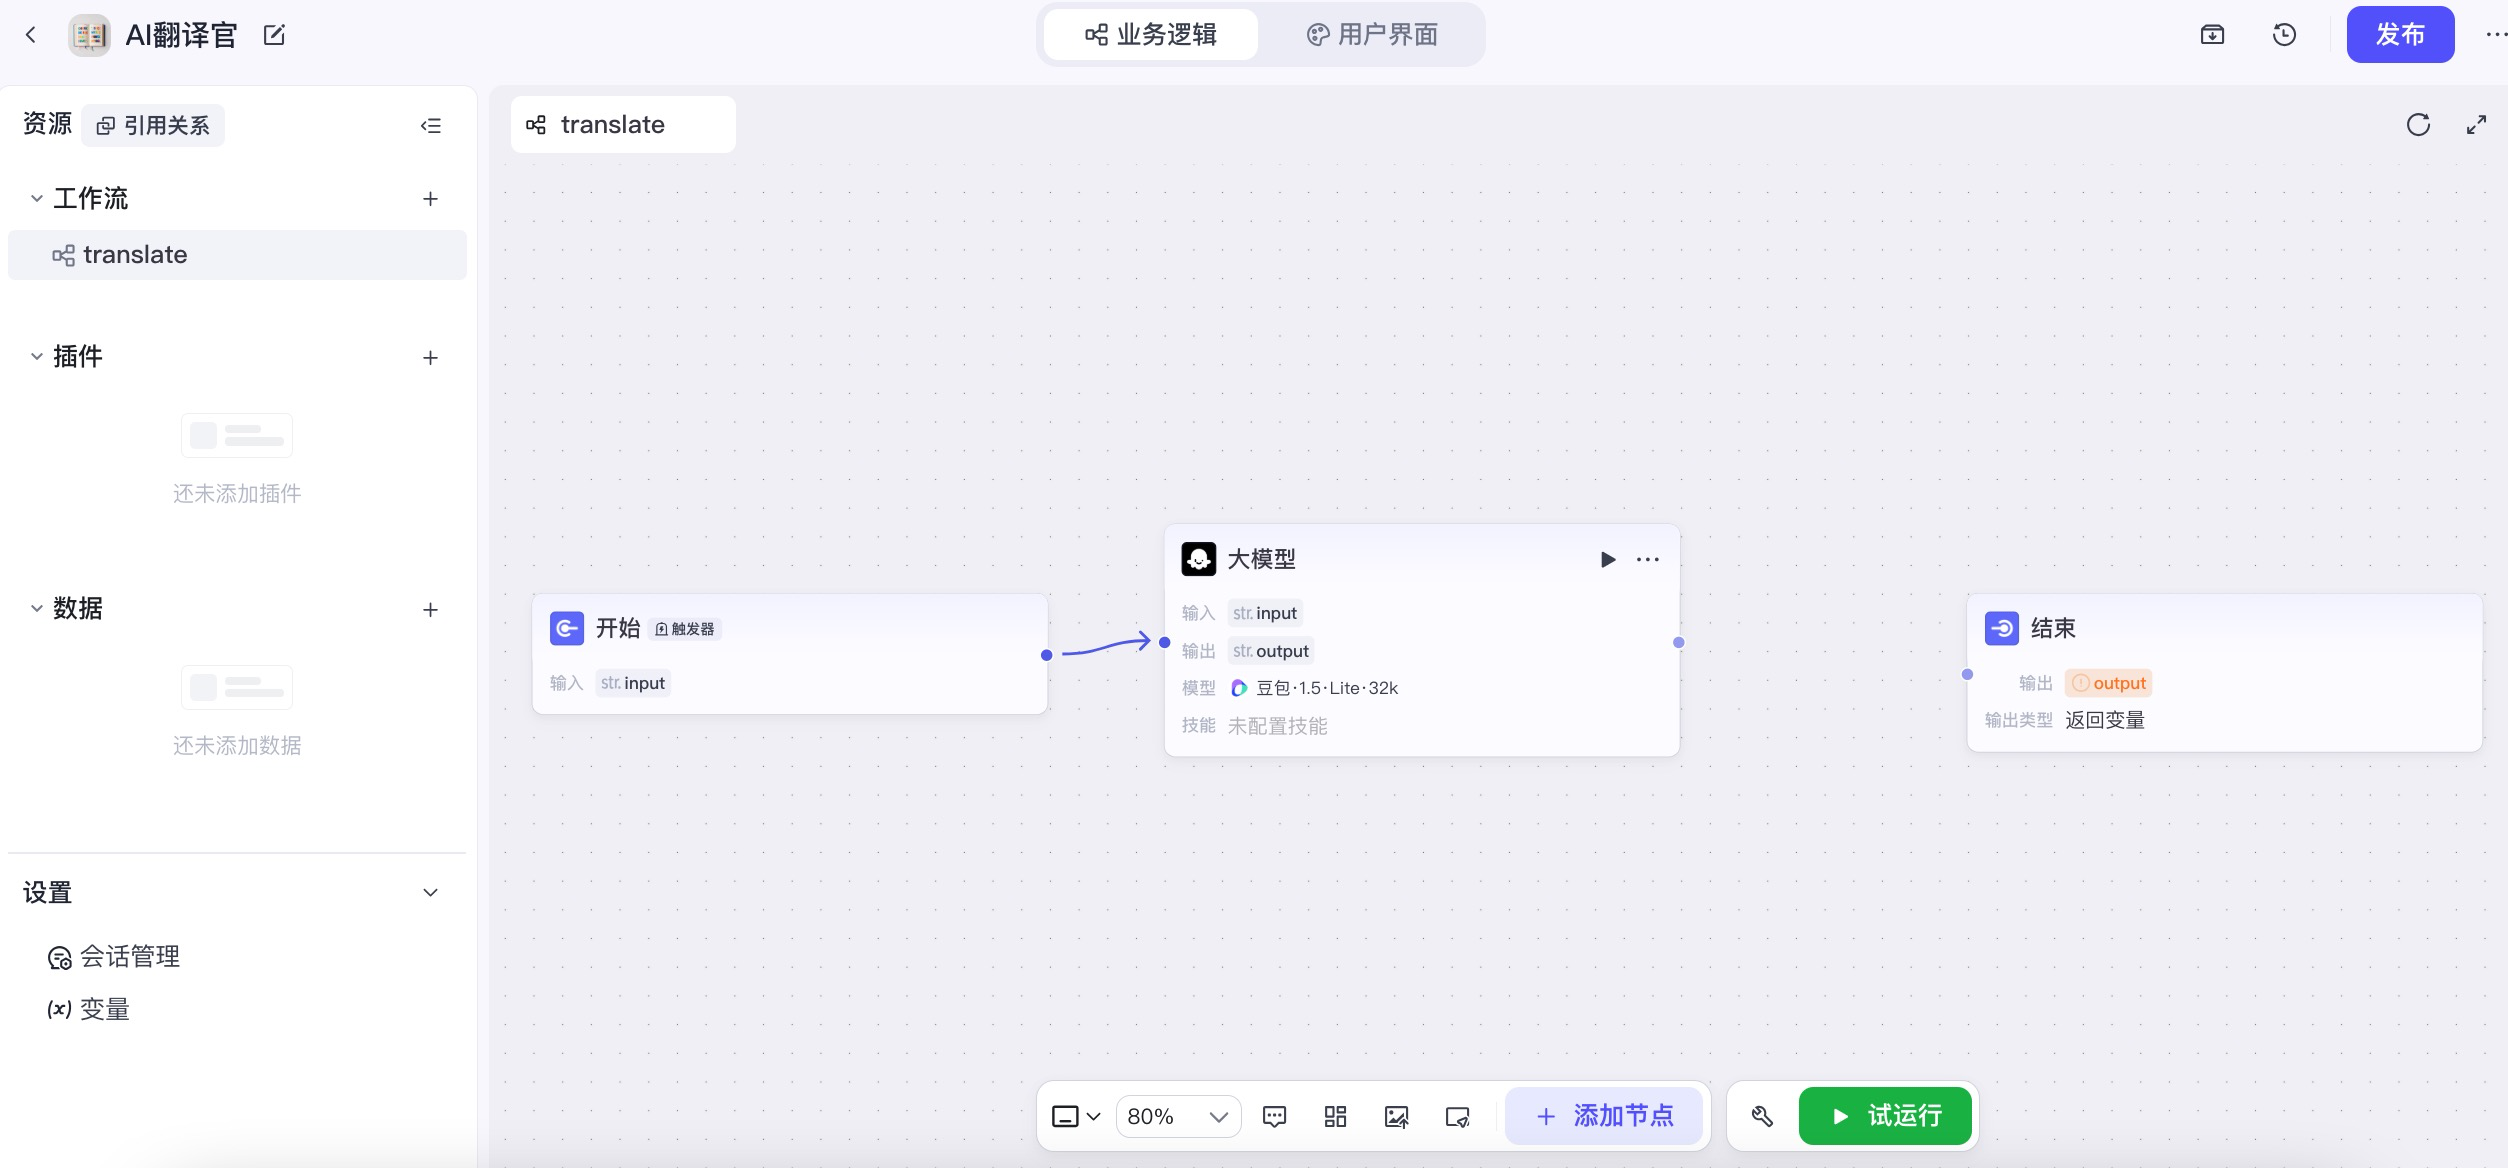
Task: Switch to the 引用关系 tab in the resource panel
Action: point(152,124)
